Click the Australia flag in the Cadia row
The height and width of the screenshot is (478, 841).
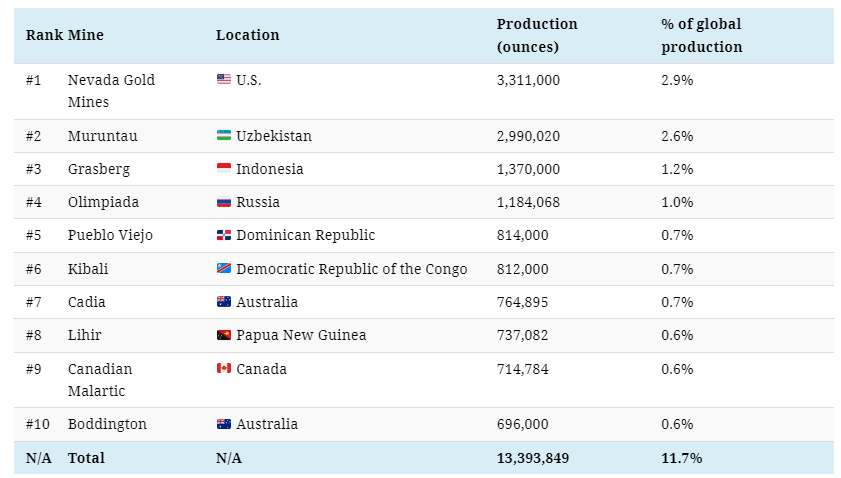point(224,302)
